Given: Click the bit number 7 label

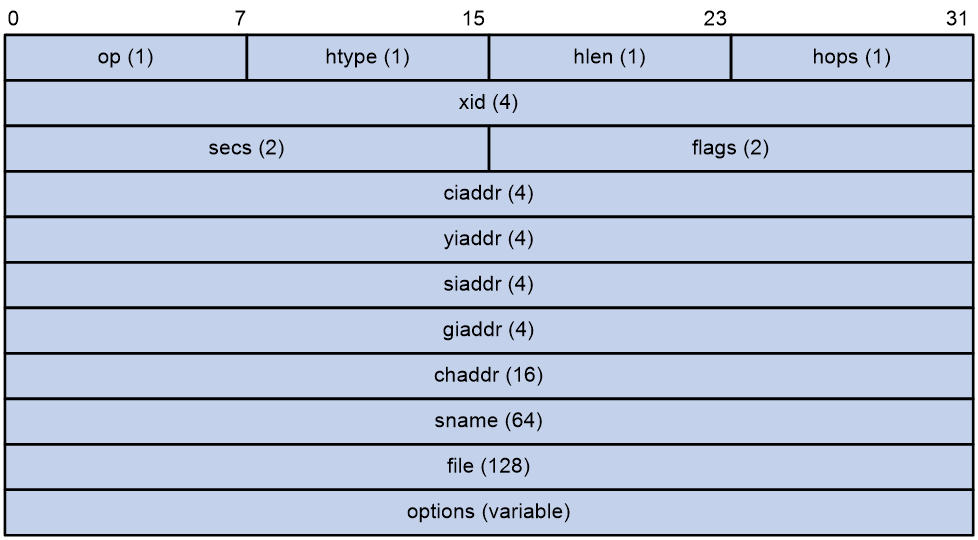Looking at the screenshot, I should (241, 19).
